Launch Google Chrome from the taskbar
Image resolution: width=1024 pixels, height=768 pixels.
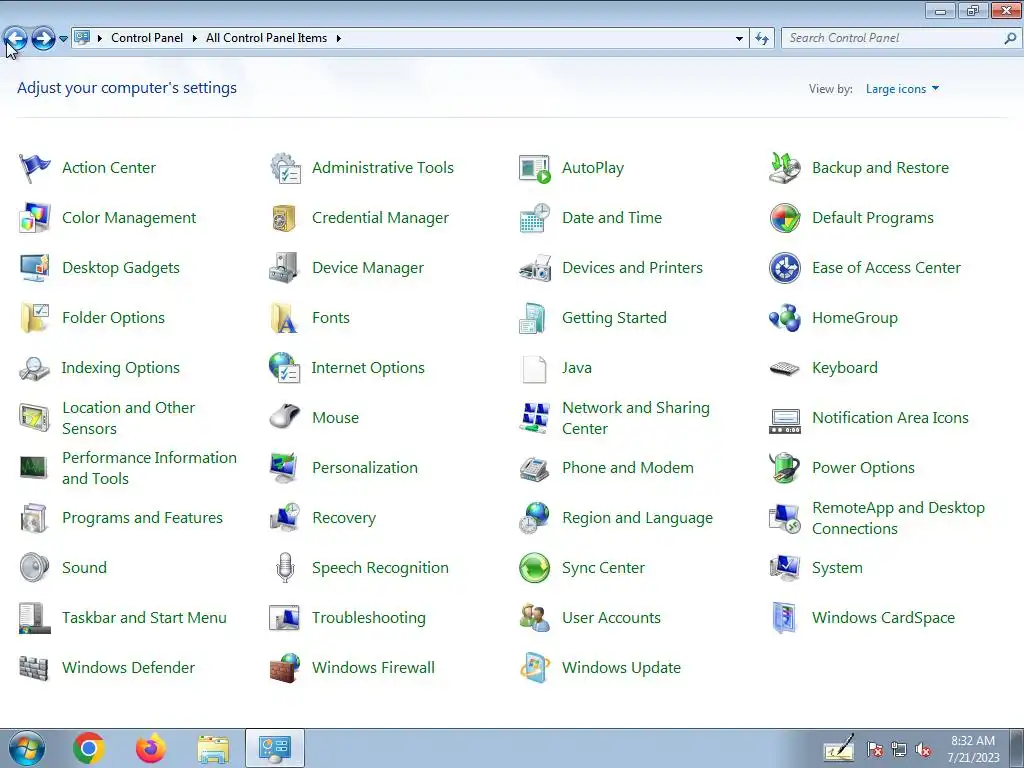coord(89,748)
